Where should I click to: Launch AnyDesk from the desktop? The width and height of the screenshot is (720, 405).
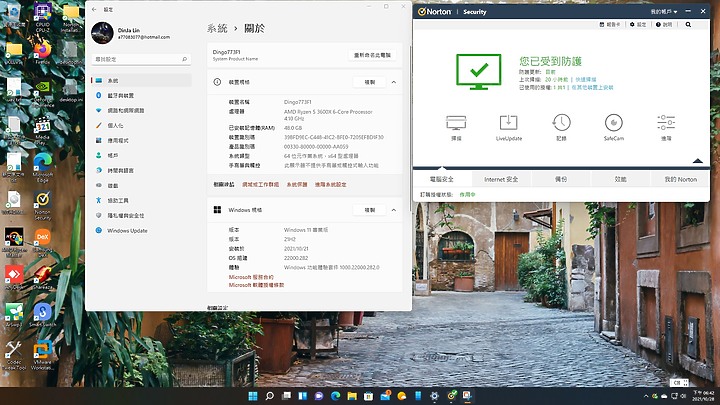(14, 278)
